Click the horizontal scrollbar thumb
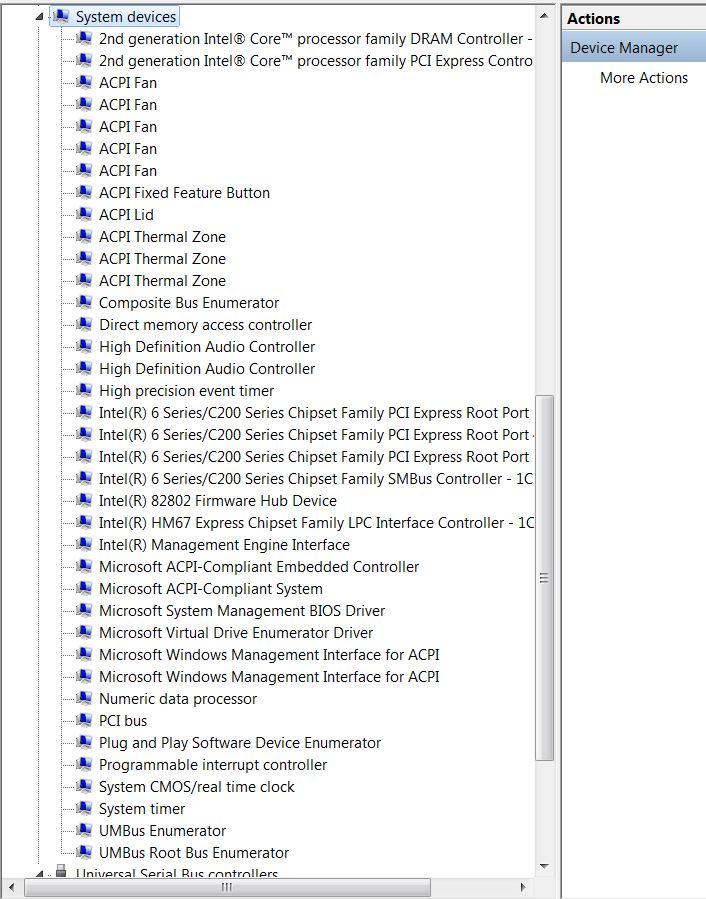The height and width of the screenshot is (899, 706). [227, 887]
